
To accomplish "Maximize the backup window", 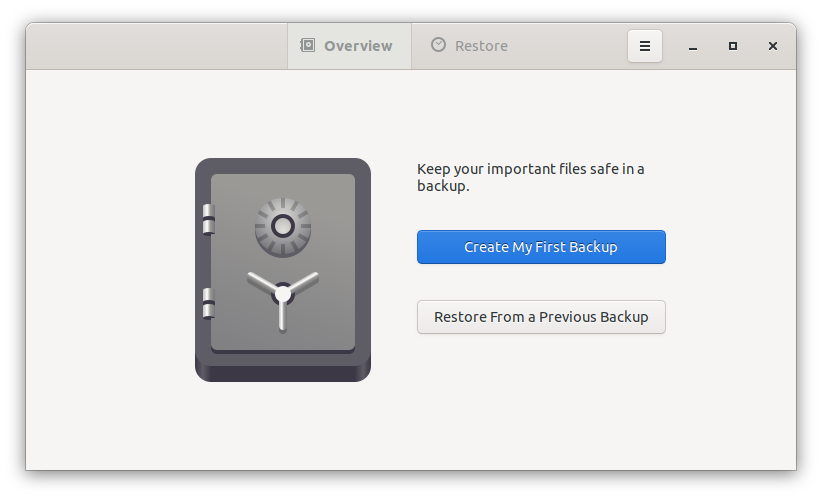I will (733, 46).
